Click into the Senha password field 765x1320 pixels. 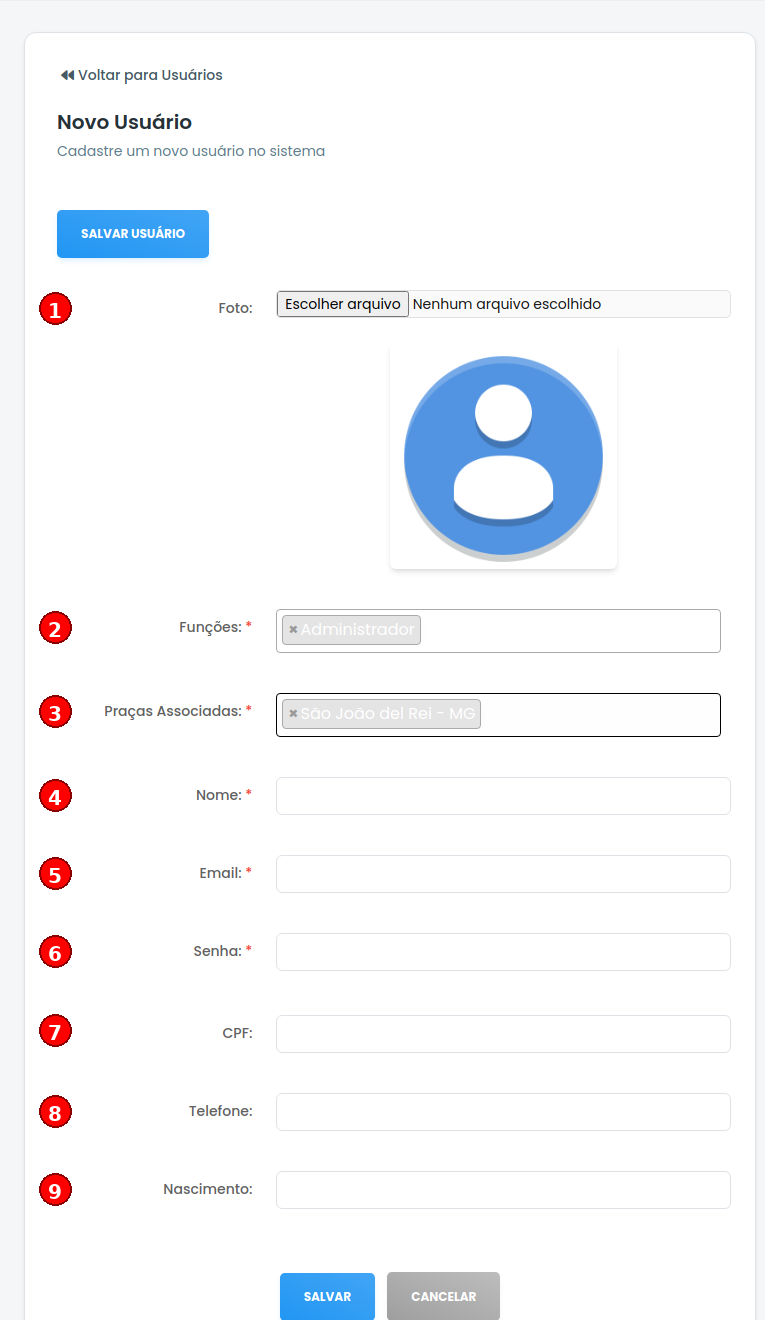pyautogui.click(x=503, y=952)
